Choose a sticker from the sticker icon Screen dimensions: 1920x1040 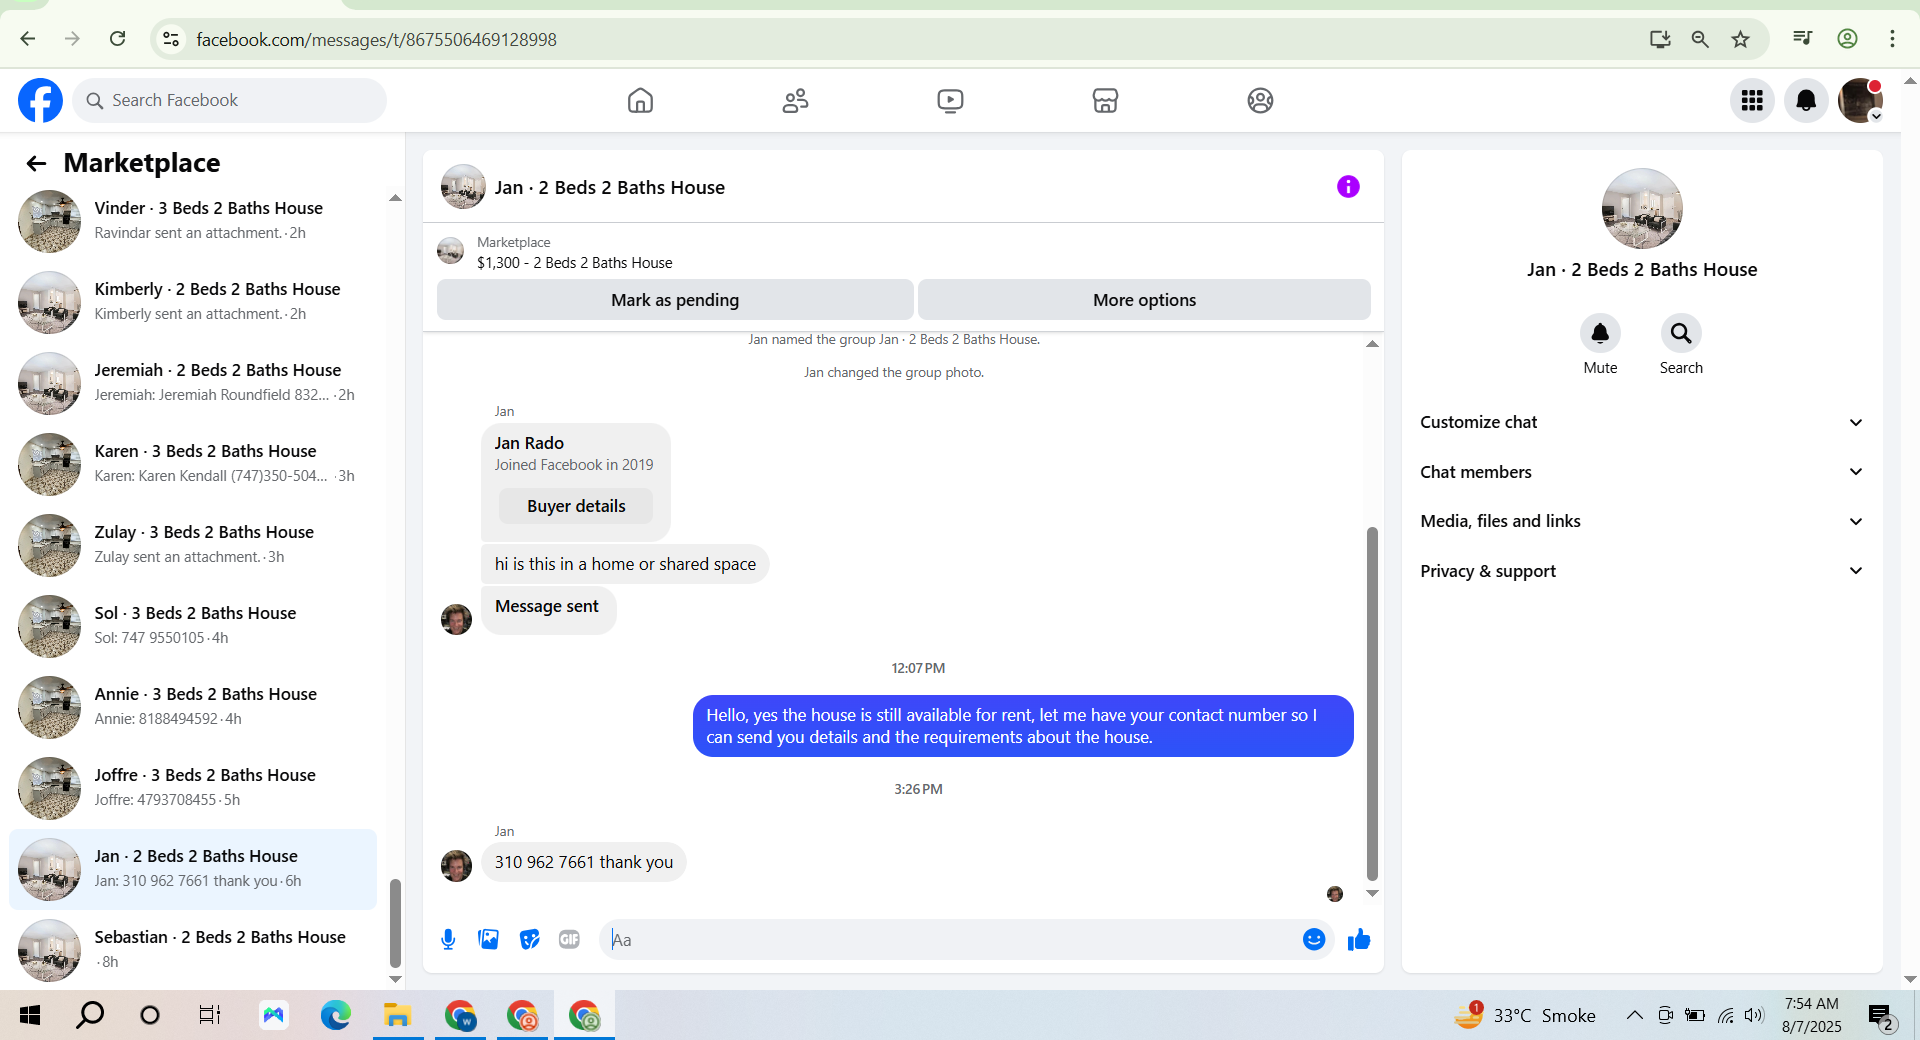[x=529, y=939]
